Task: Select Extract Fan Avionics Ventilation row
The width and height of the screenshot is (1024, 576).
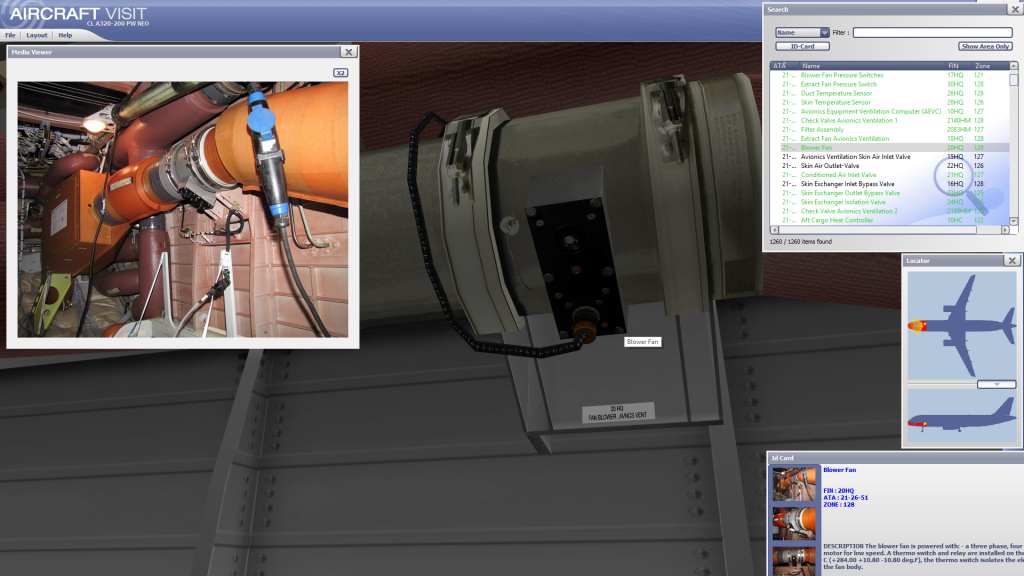Action: click(891, 138)
